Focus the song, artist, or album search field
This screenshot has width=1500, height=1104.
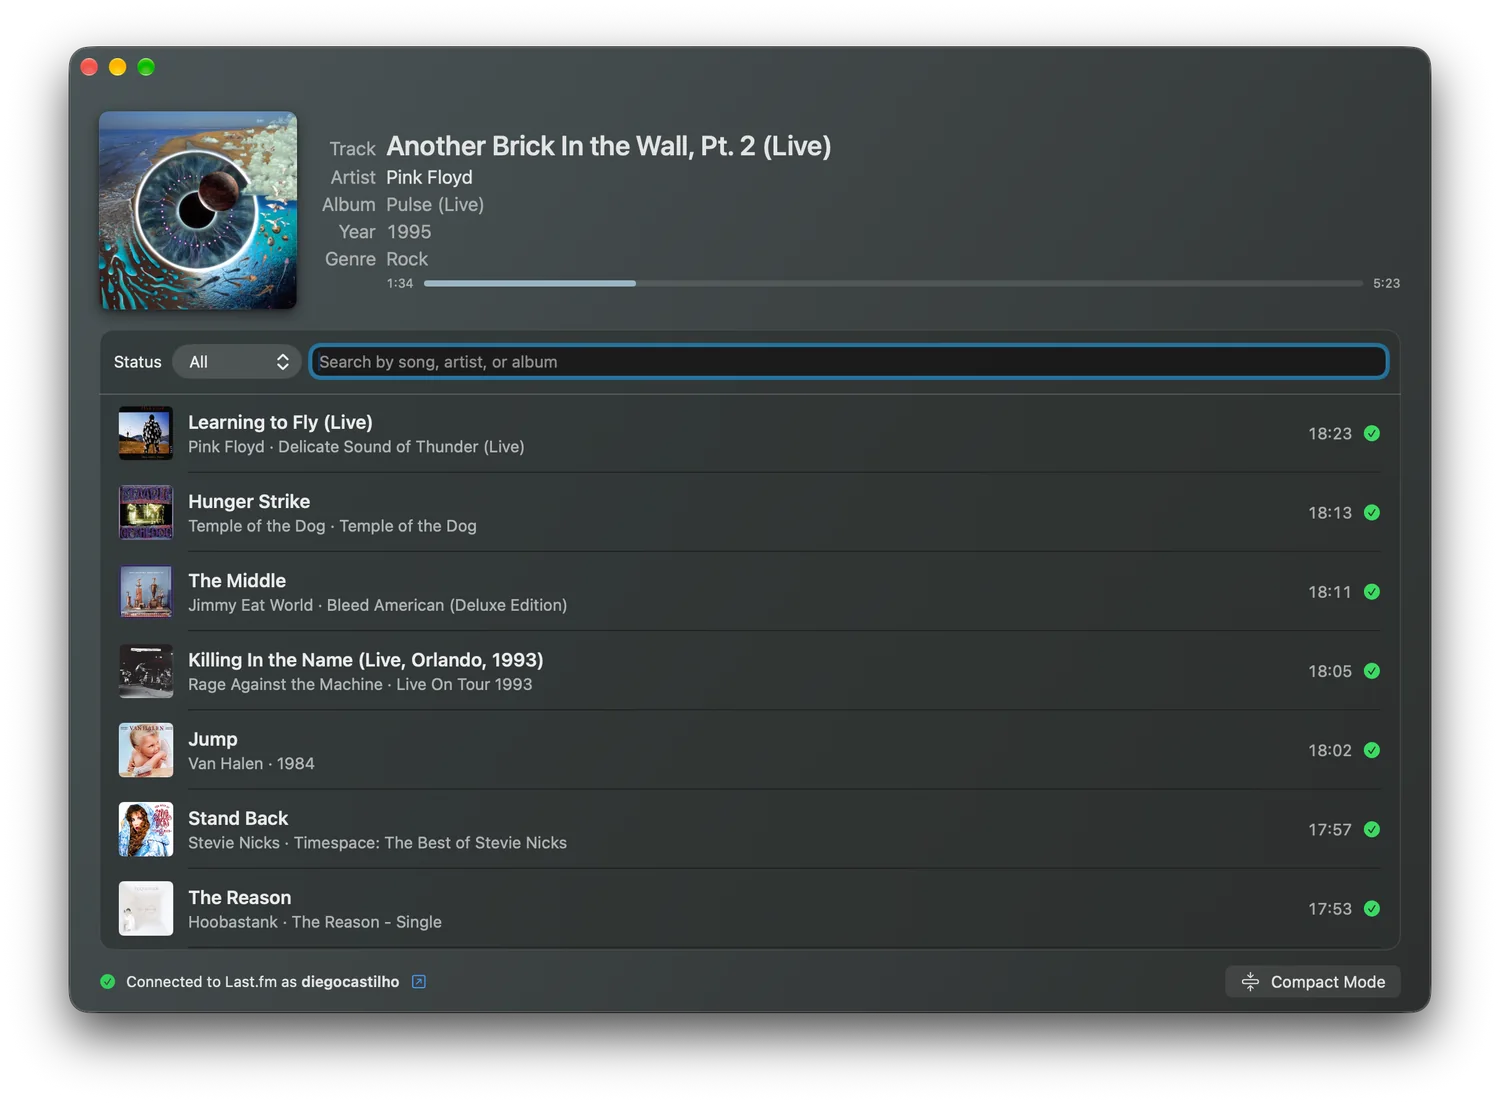pos(848,362)
